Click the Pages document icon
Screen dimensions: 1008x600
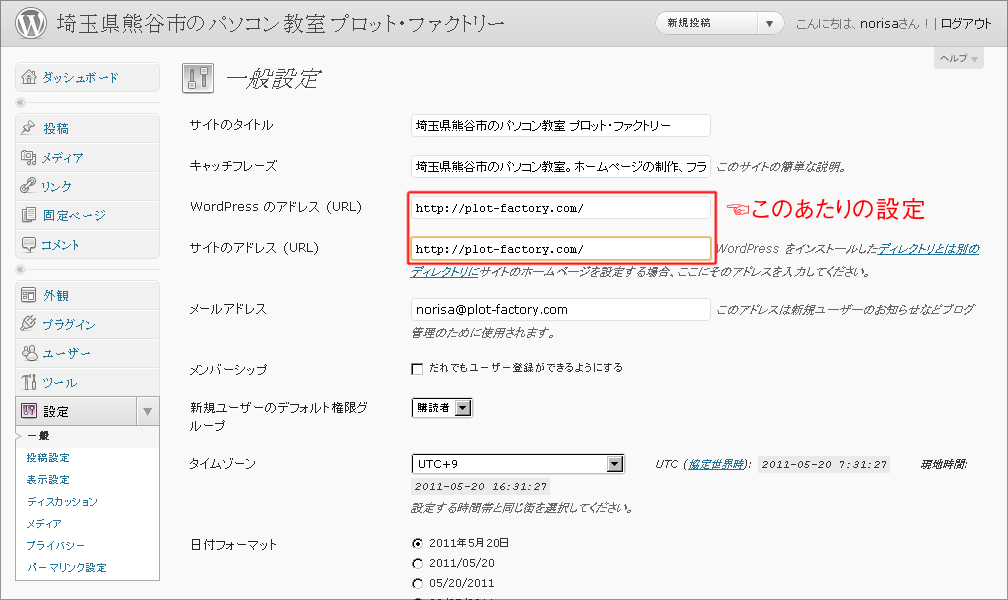point(28,215)
